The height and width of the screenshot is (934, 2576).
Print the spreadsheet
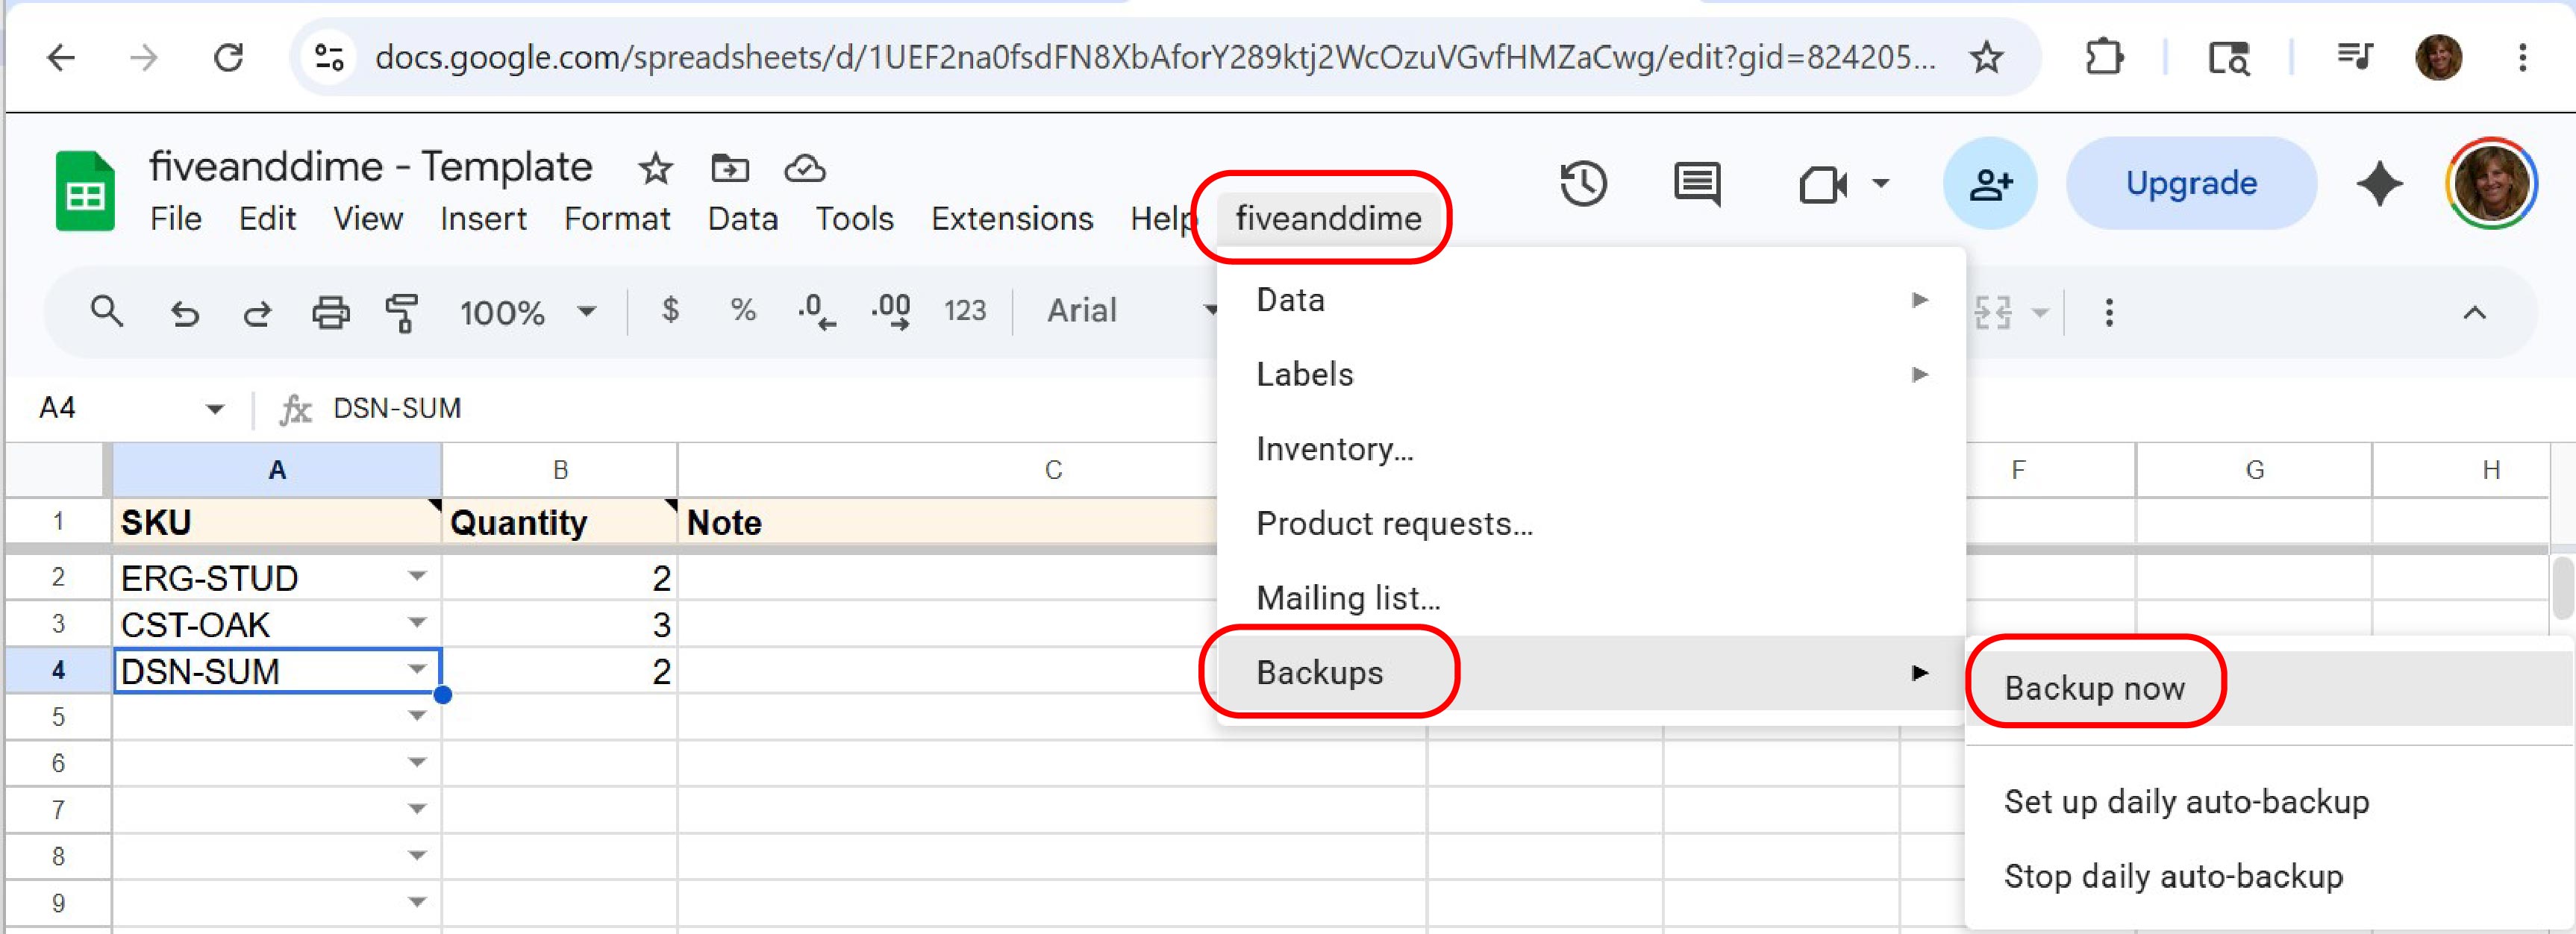pos(331,313)
